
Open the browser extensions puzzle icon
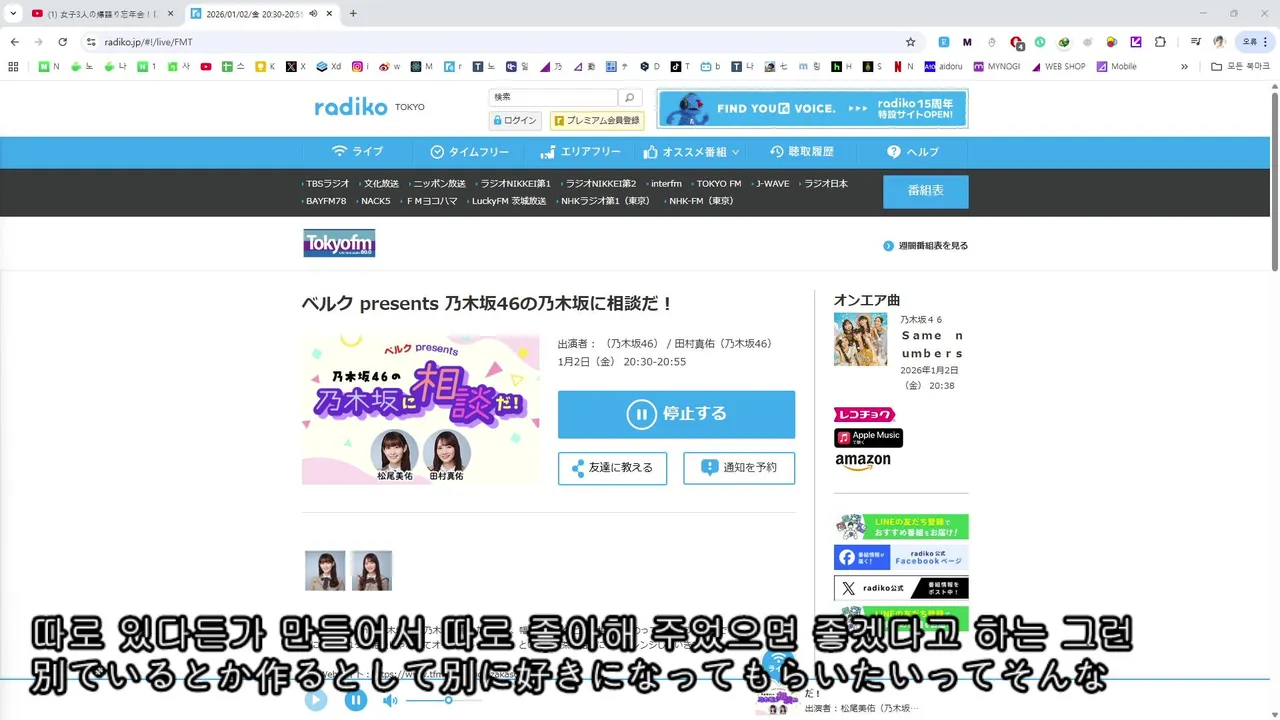pos(1160,42)
